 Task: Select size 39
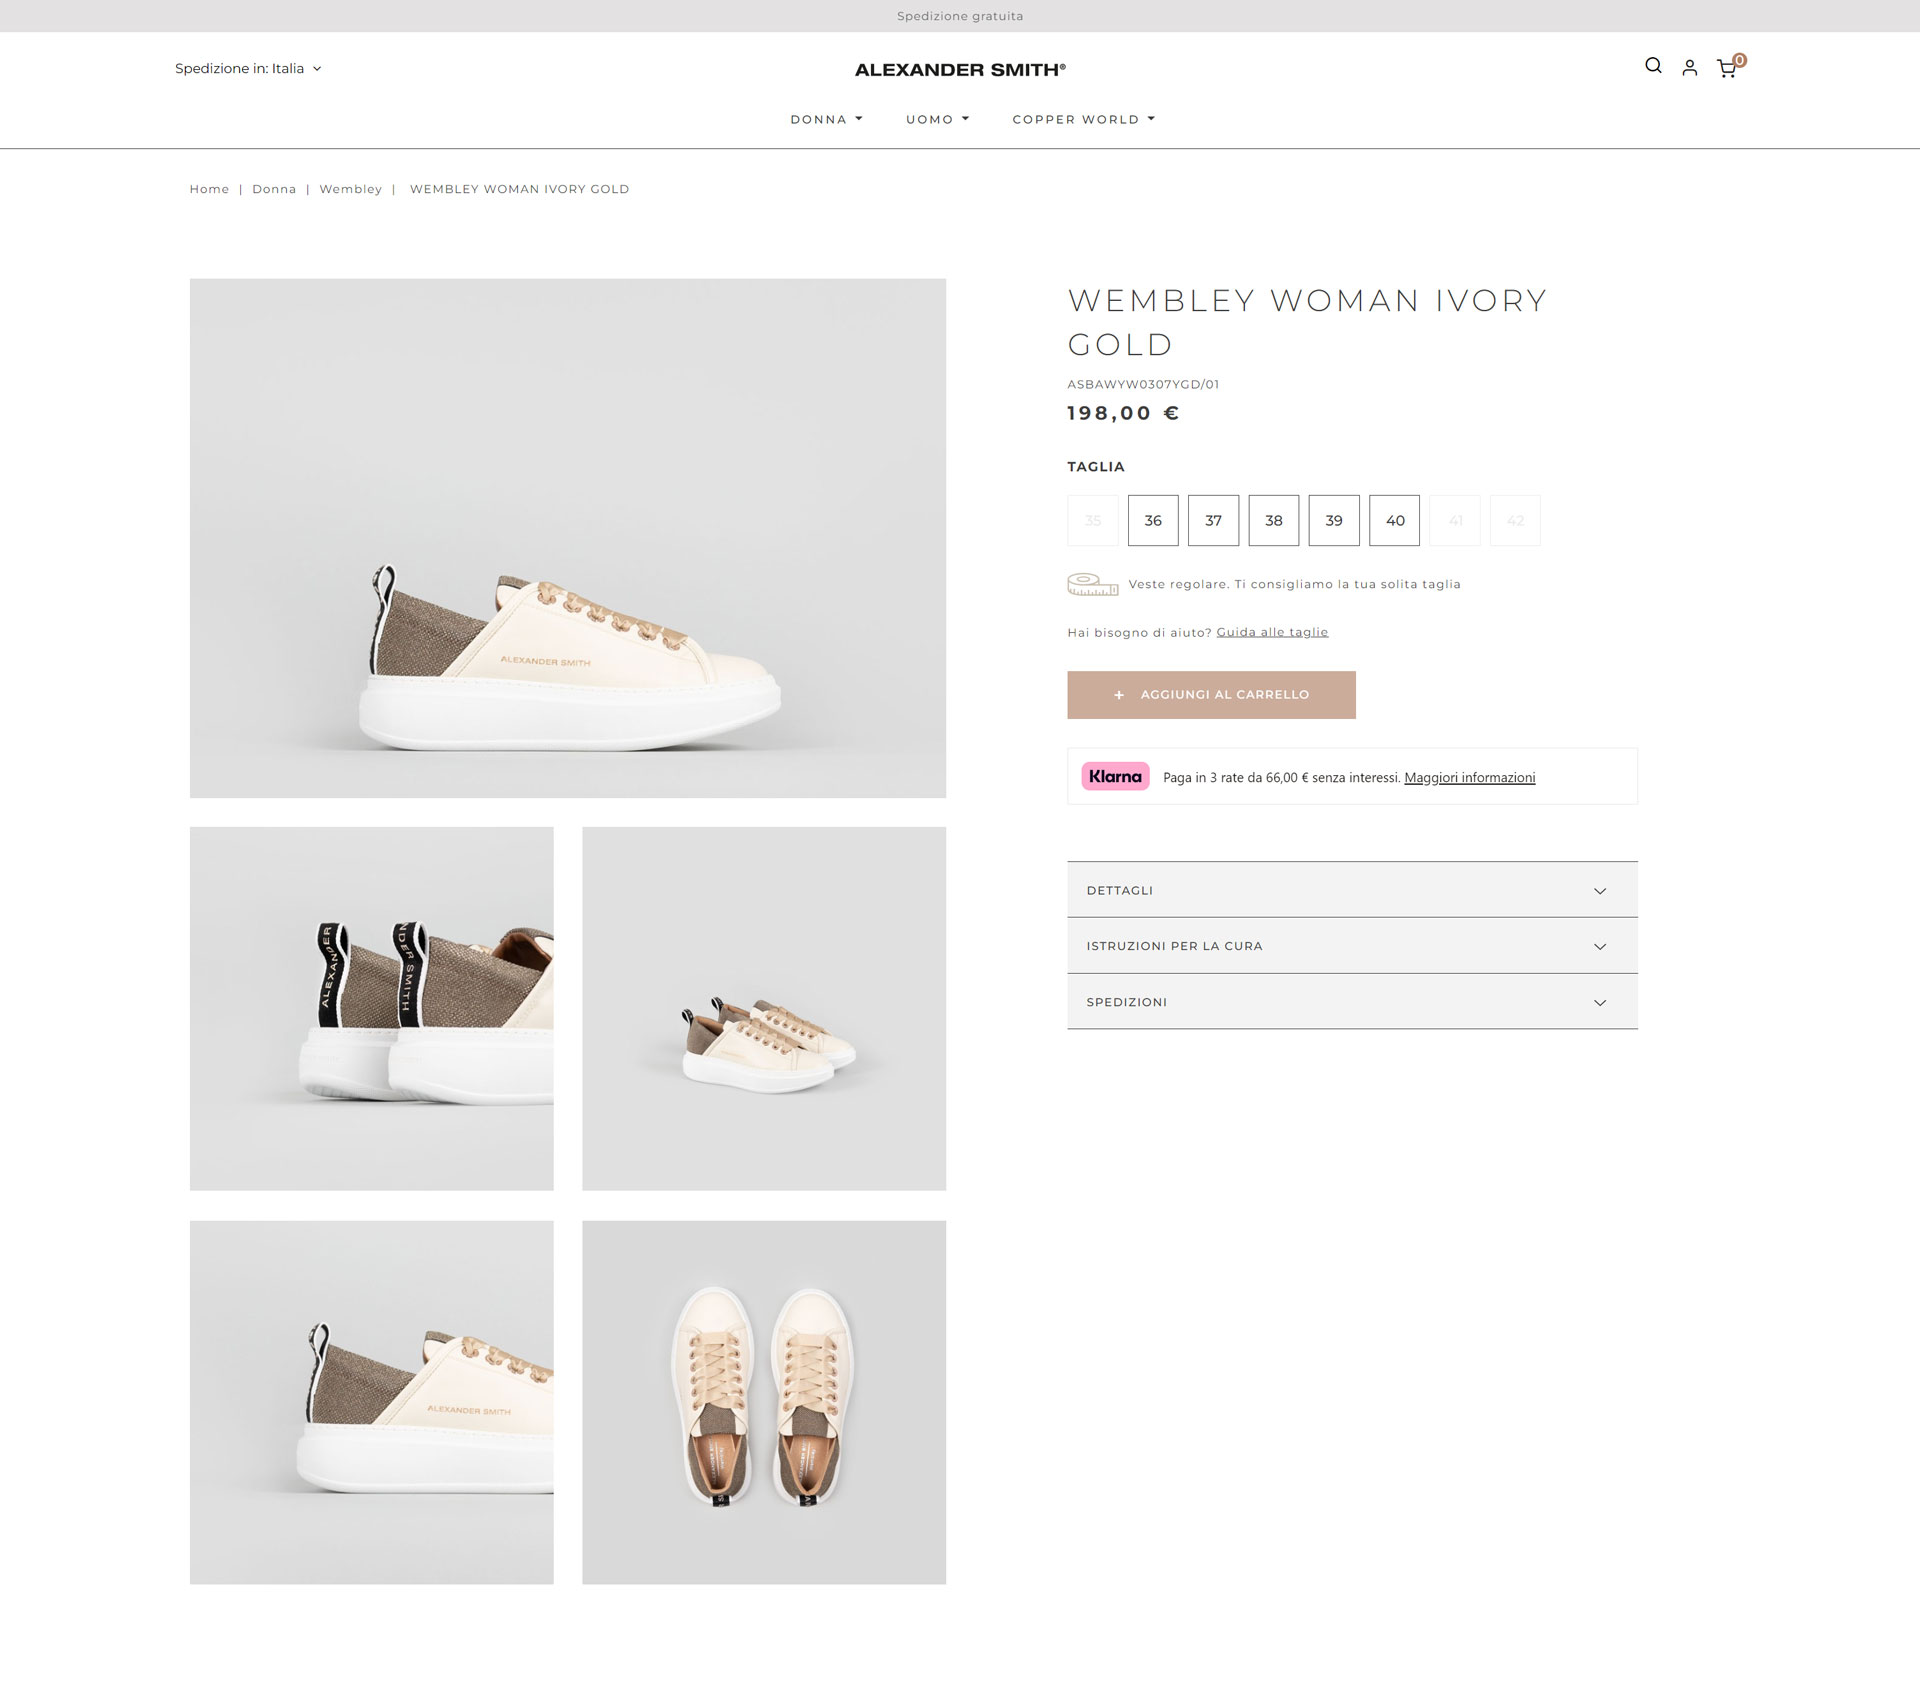tap(1334, 521)
